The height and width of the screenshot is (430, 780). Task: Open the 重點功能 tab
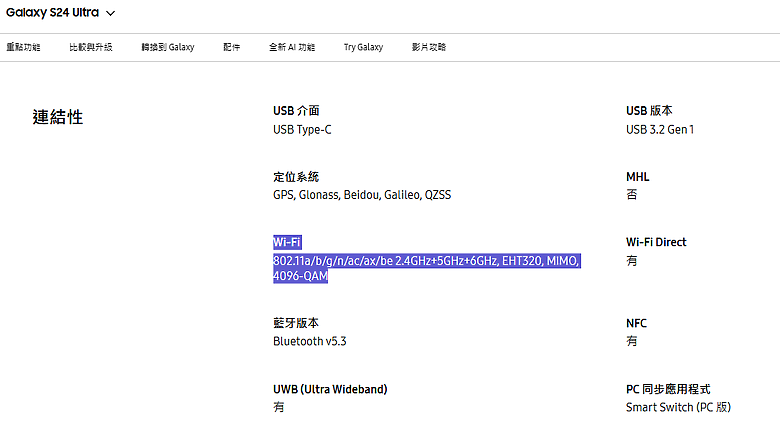tap(23, 47)
